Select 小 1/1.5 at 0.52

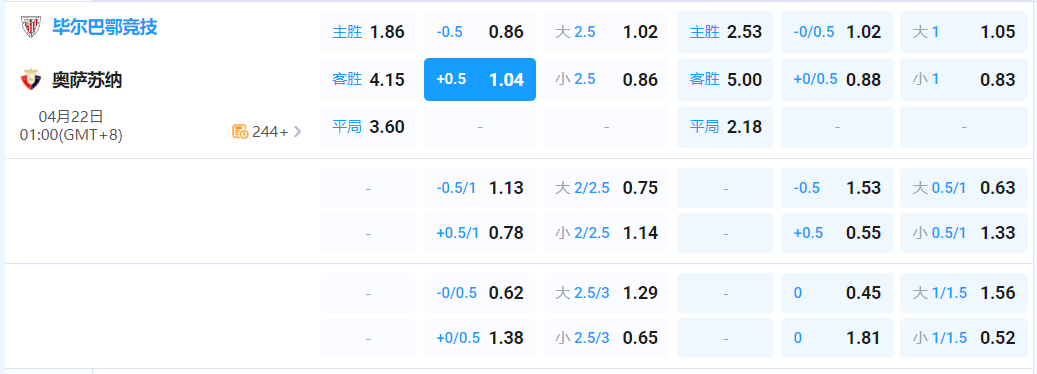pos(964,338)
